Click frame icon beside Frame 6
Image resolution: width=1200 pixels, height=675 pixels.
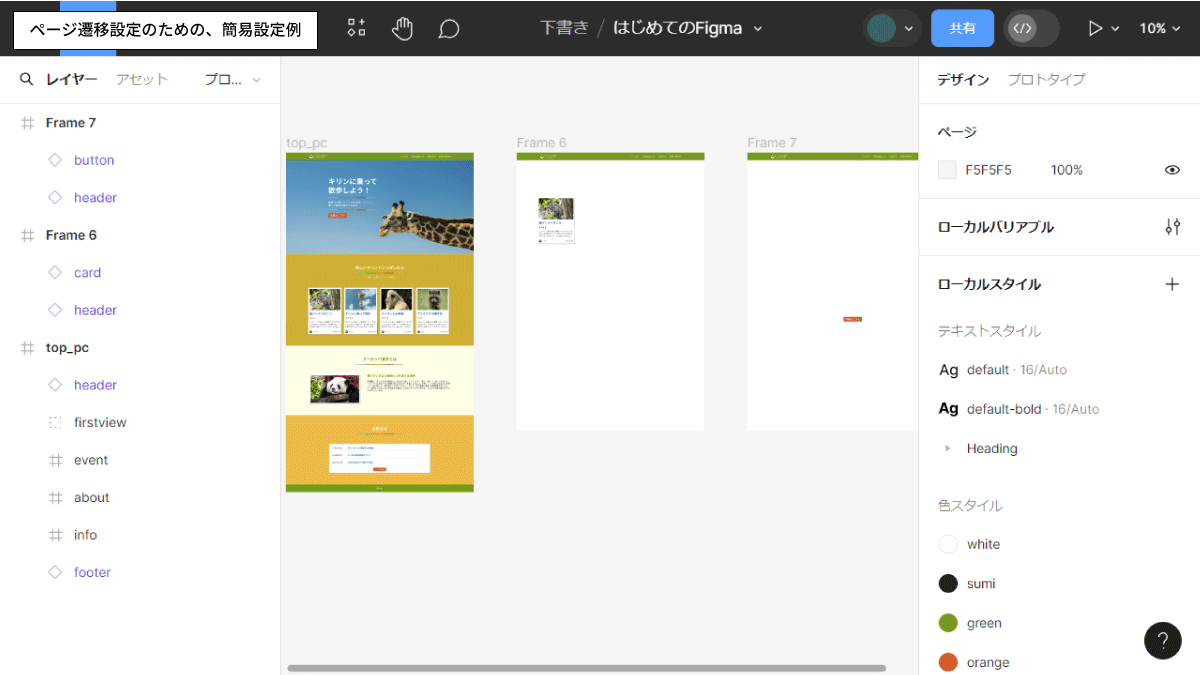[x=27, y=235]
